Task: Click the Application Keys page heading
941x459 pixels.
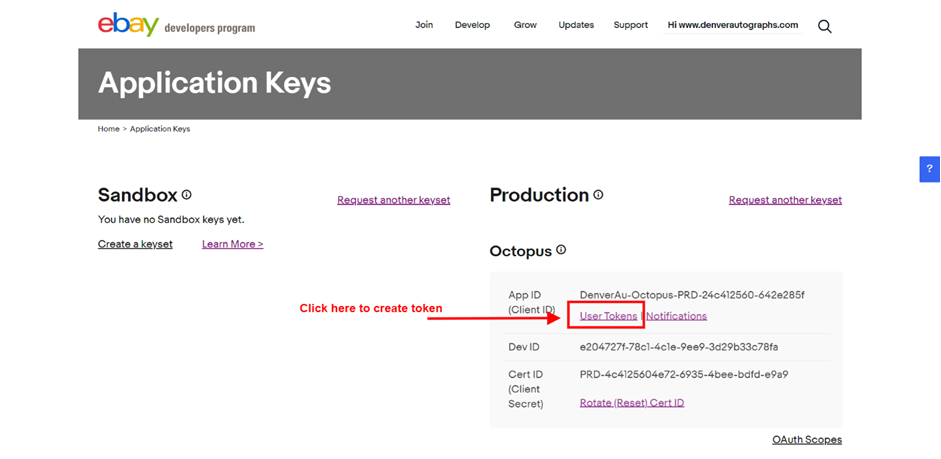Action: 215,83
